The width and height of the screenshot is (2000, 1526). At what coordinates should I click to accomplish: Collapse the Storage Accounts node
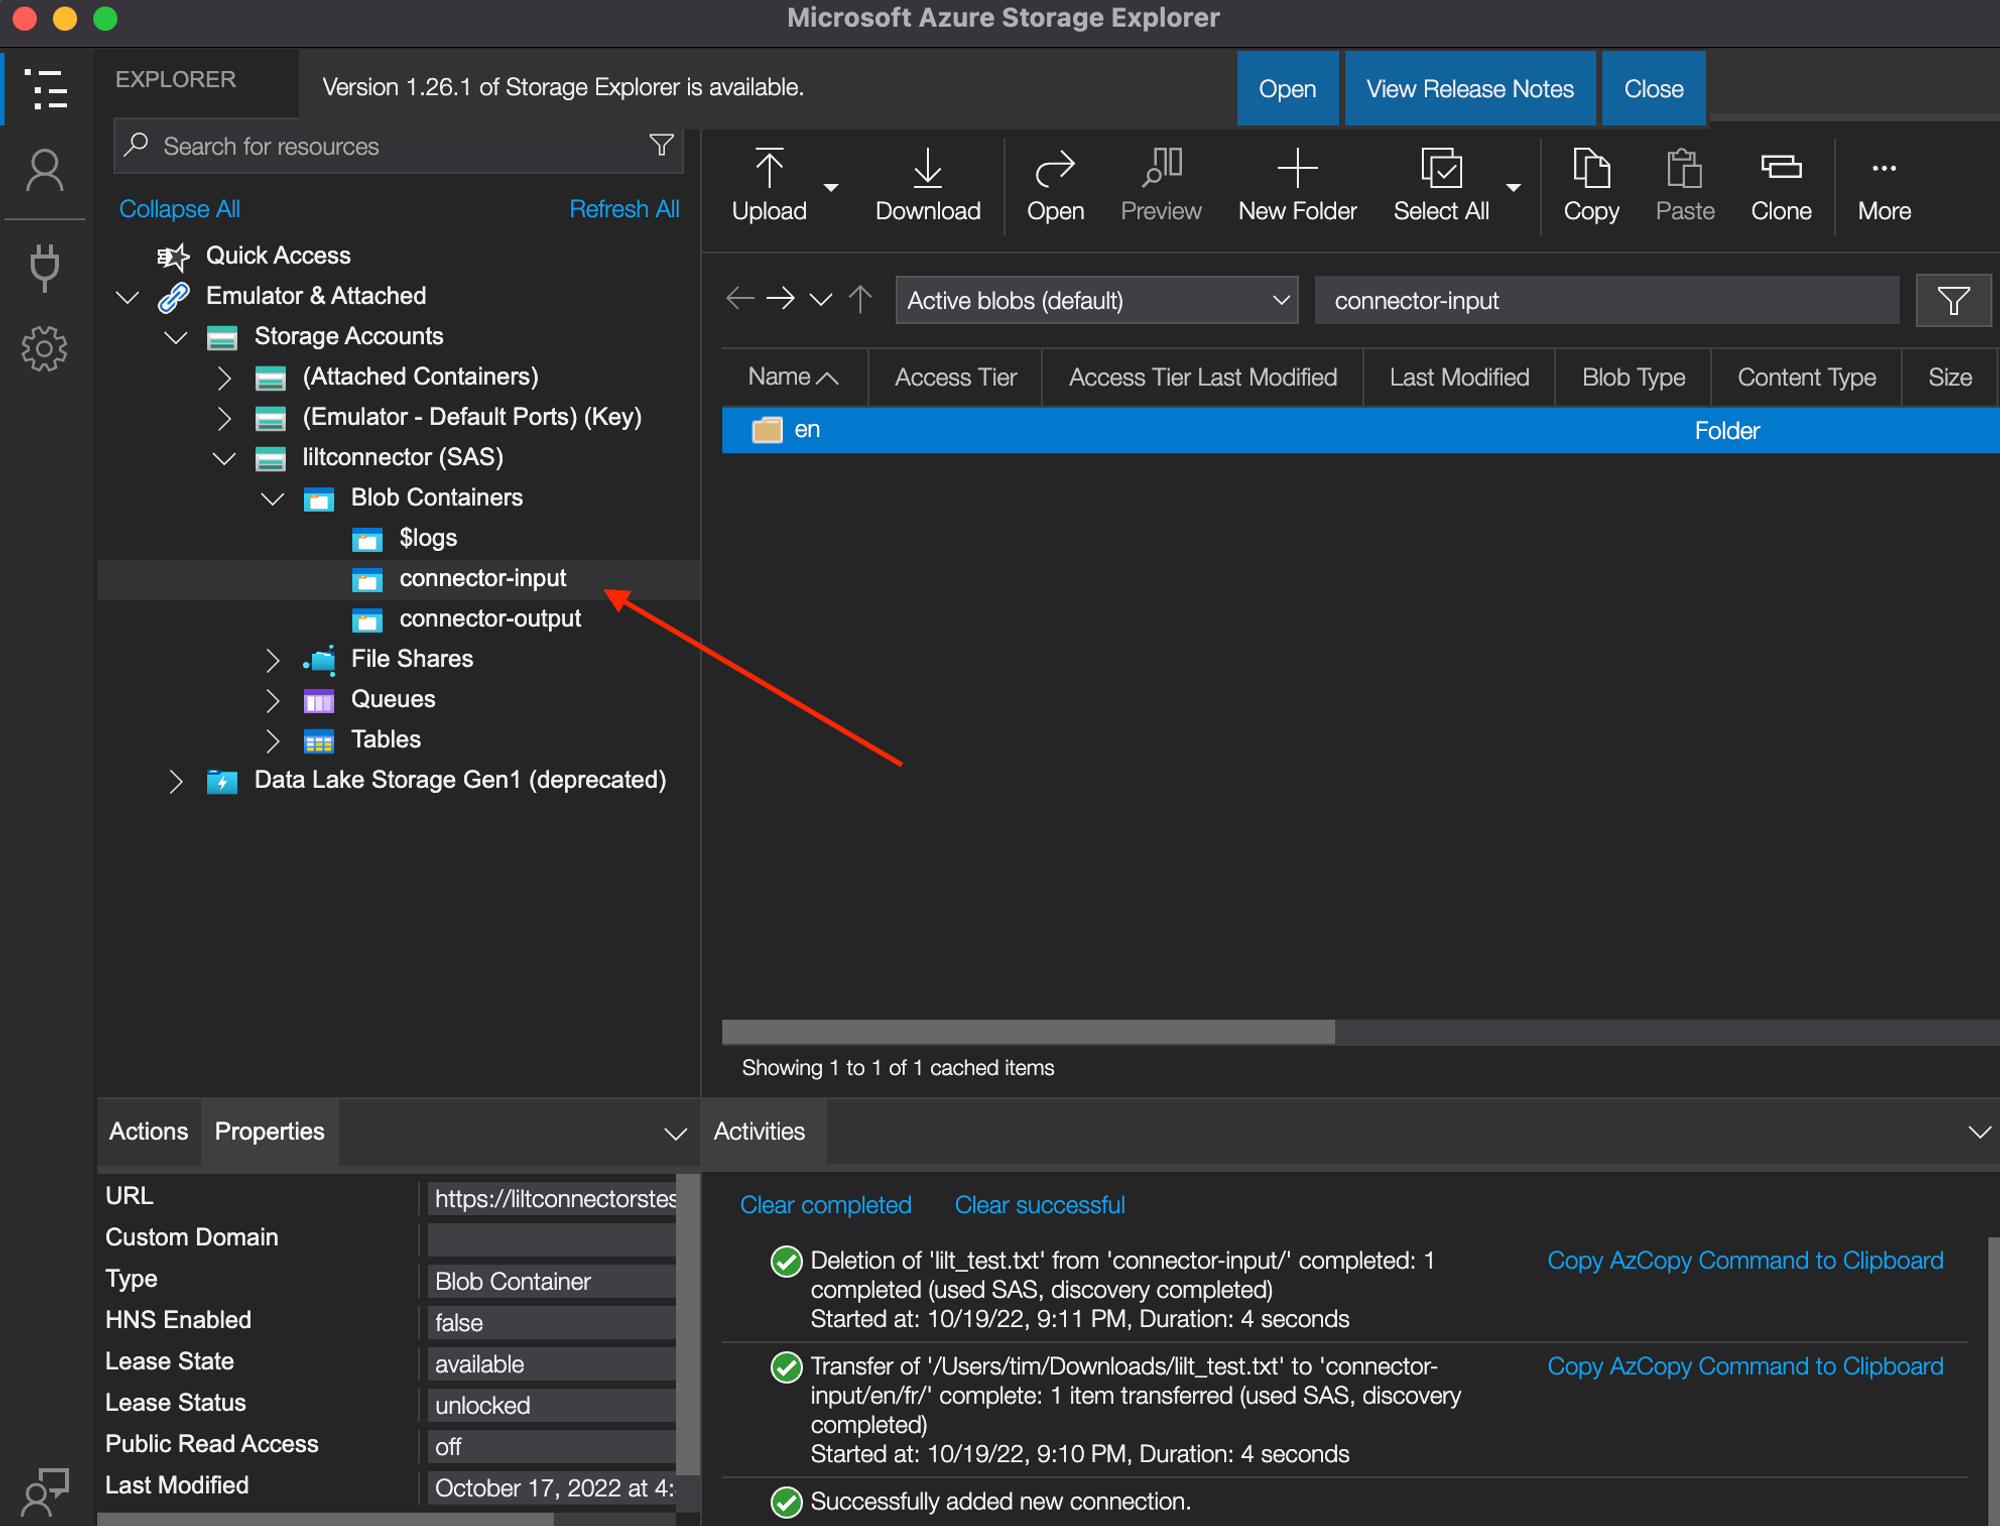176,337
